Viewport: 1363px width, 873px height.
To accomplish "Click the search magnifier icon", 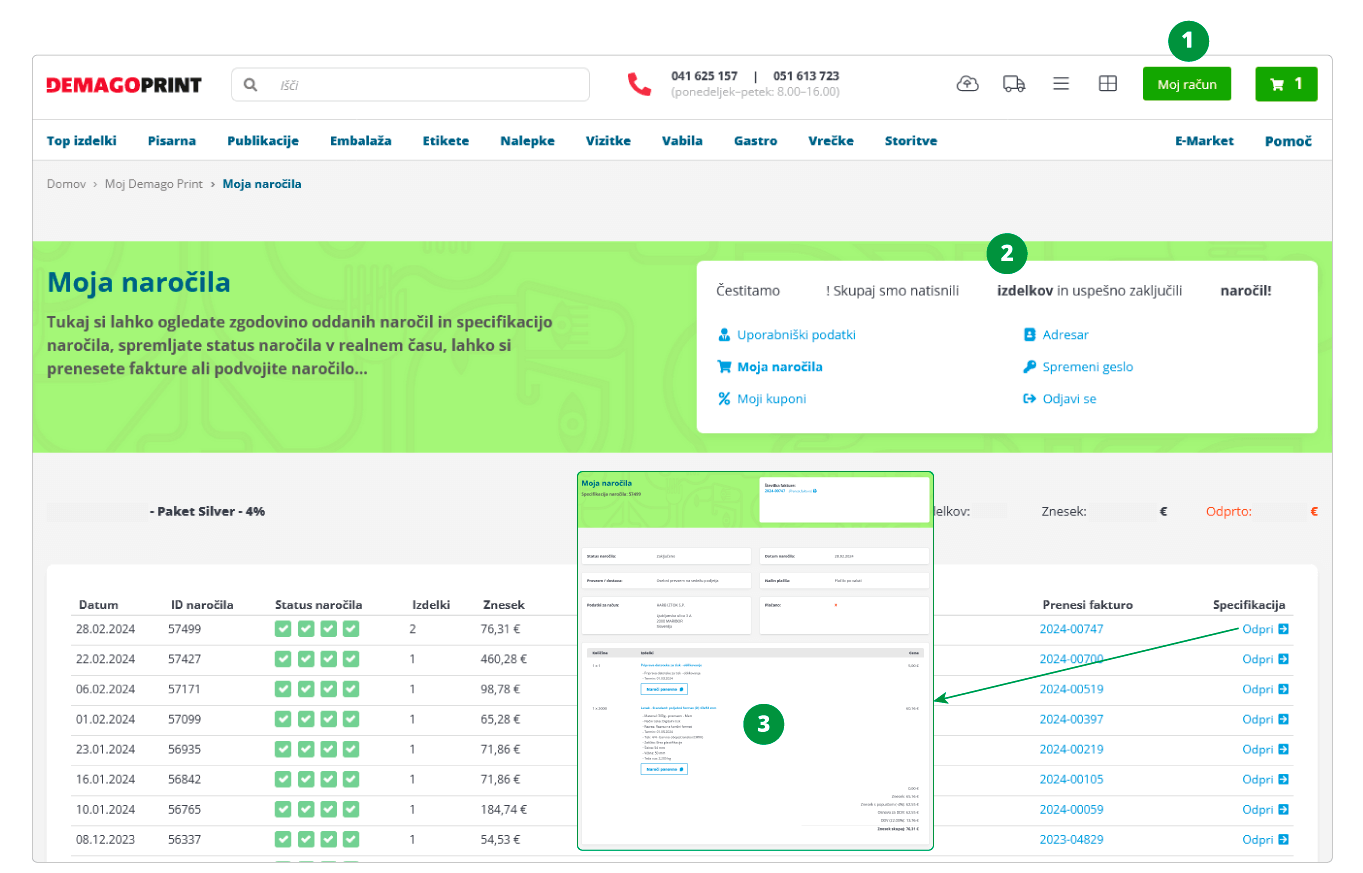I will (x=250, y=85).
